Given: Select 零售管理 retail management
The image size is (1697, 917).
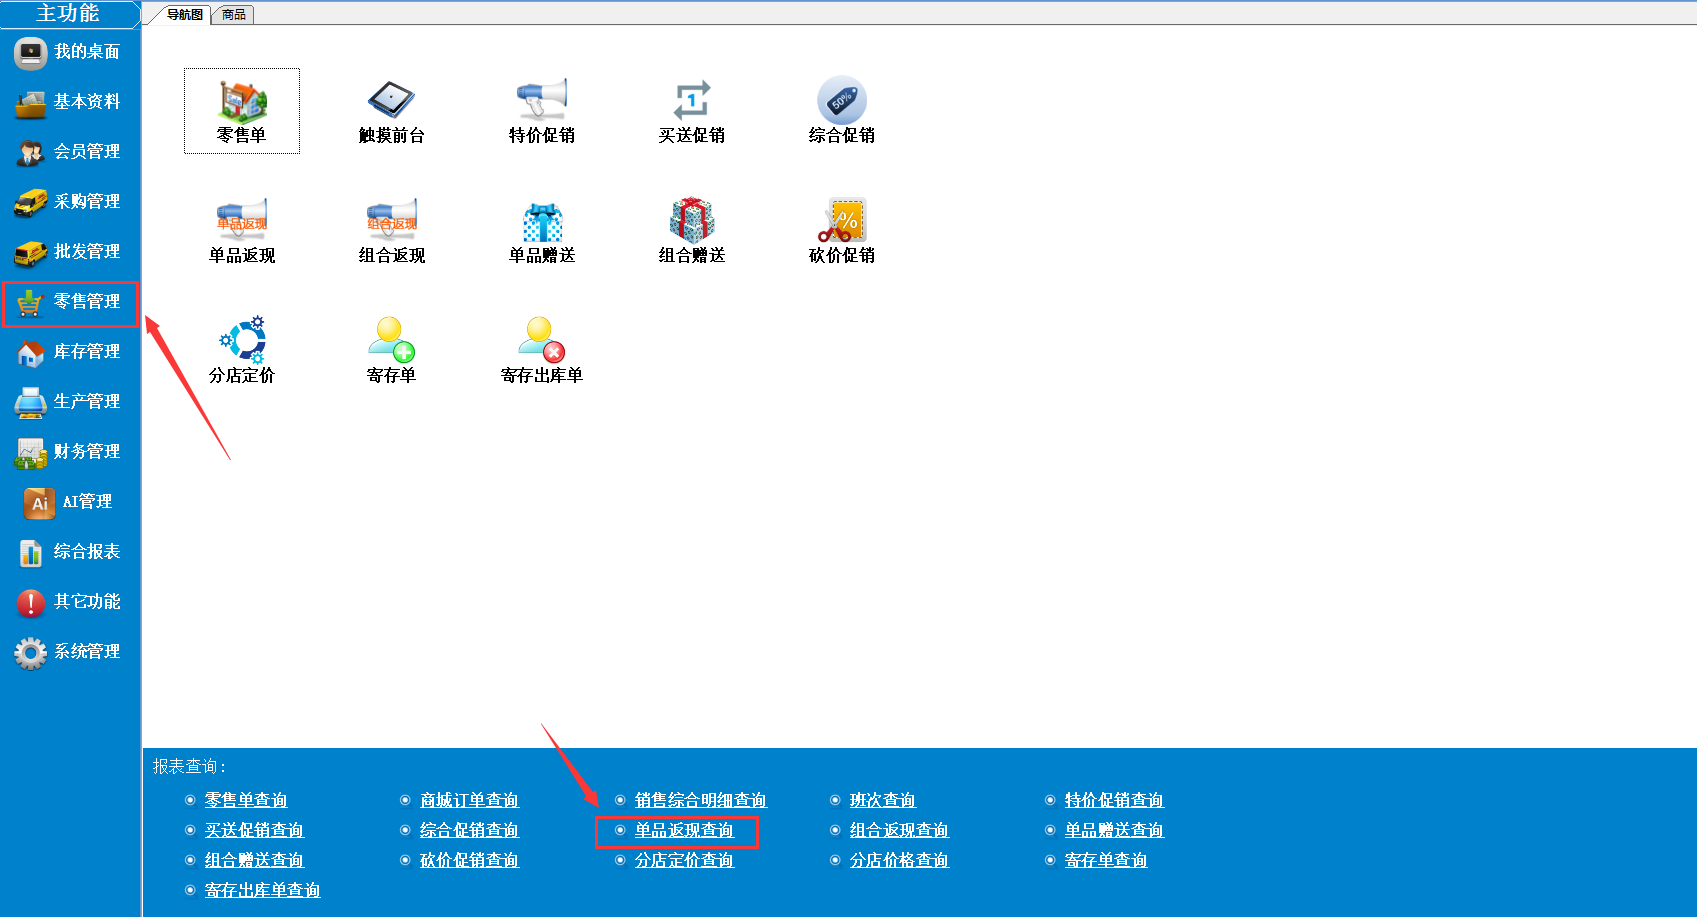Looking at the screenshot, I should 70,302.
